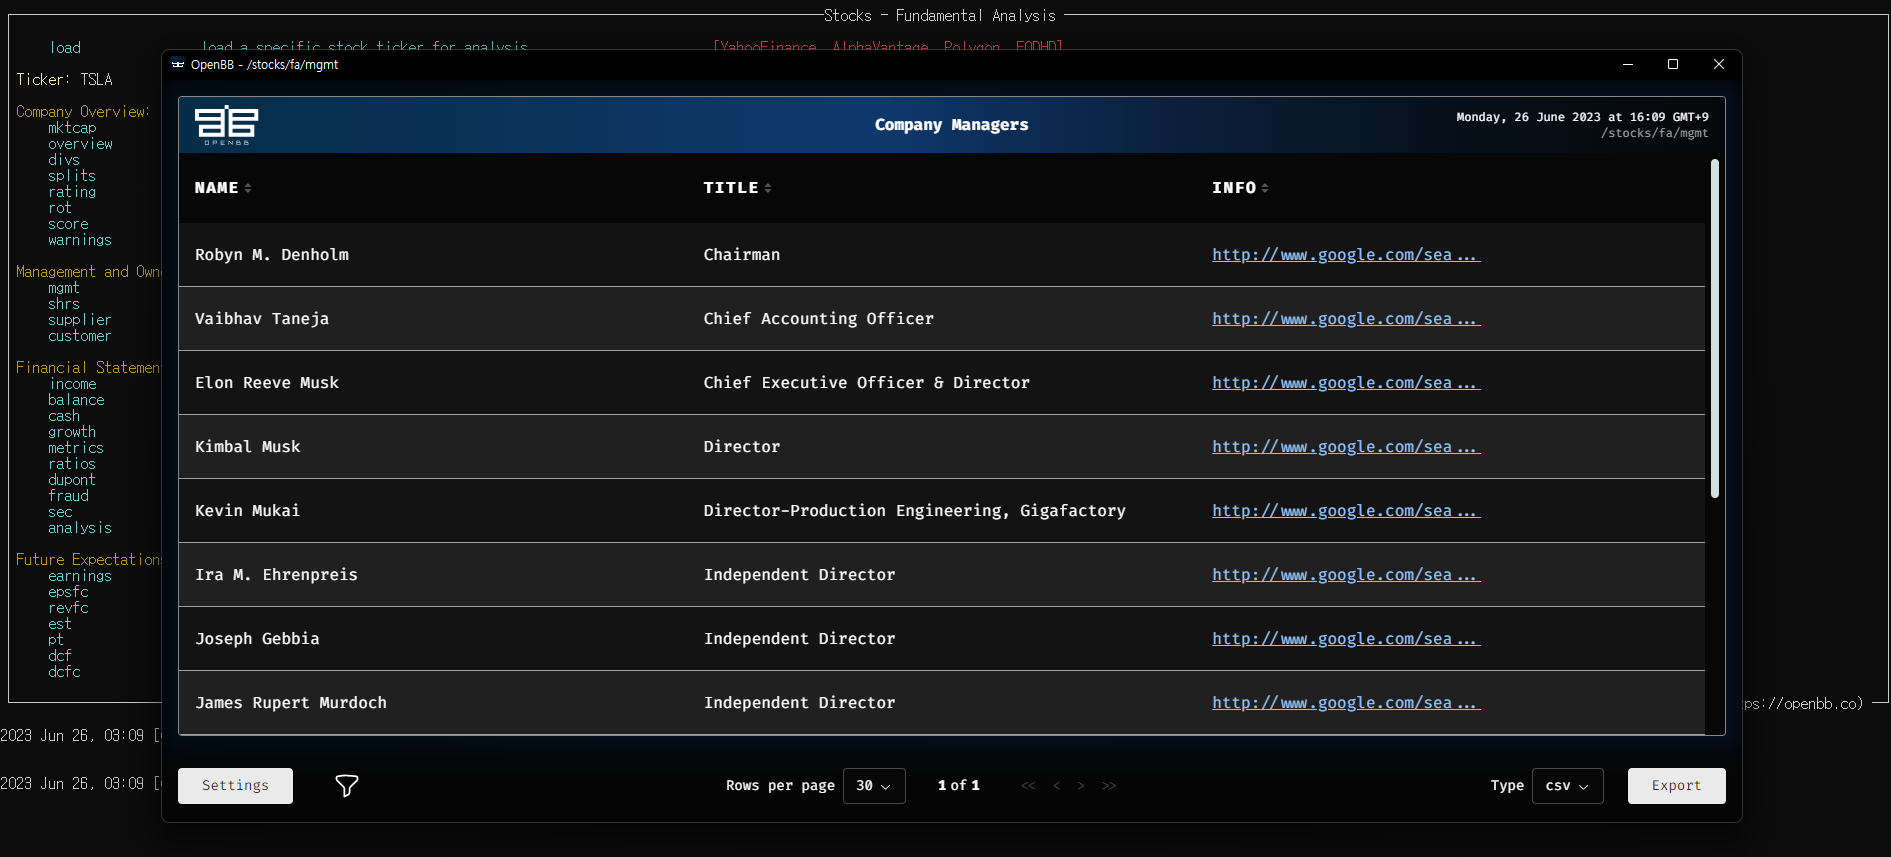The height and width of the screenshot is (857, 1891).
Task: Click income command in terminal menu
Action: pyautogui.click(x=73, y=384)
